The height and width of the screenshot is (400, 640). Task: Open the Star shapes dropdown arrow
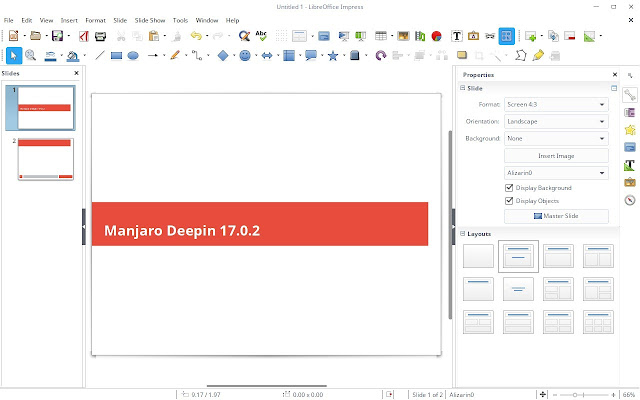coord(344,55)
